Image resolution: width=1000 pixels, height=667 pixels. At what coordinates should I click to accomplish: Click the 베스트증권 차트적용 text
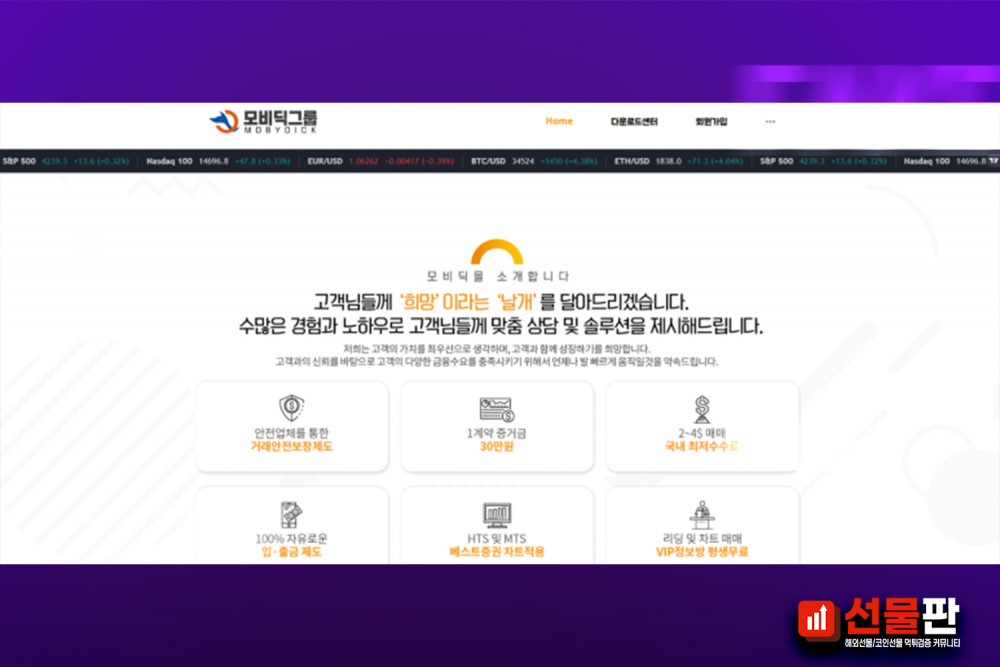pos(496,551)
